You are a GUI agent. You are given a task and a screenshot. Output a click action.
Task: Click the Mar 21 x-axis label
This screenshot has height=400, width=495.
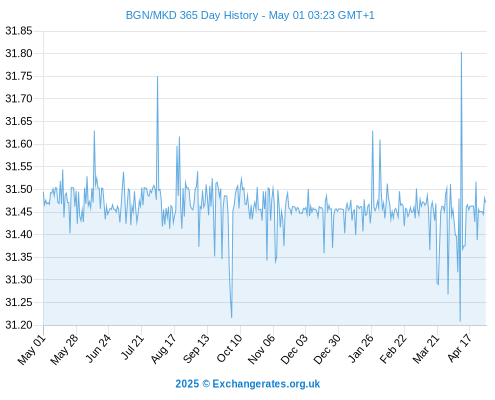pyautogui.click(x=426, y=349)
